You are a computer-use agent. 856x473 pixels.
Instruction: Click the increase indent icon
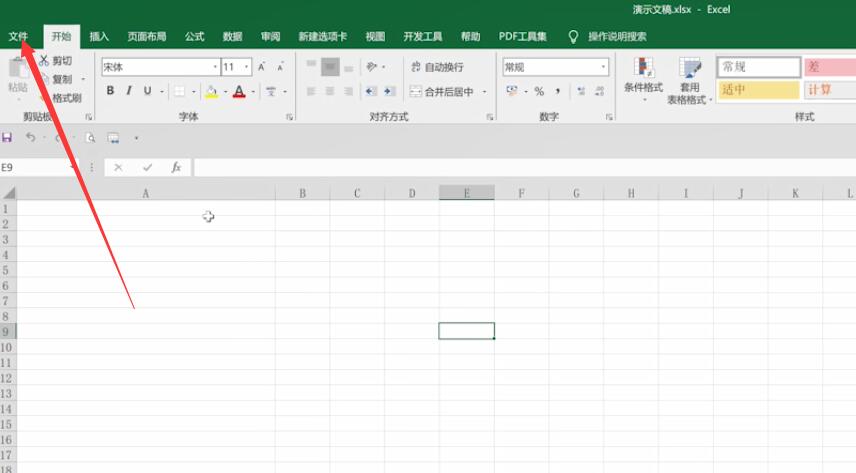coord(389,91)
